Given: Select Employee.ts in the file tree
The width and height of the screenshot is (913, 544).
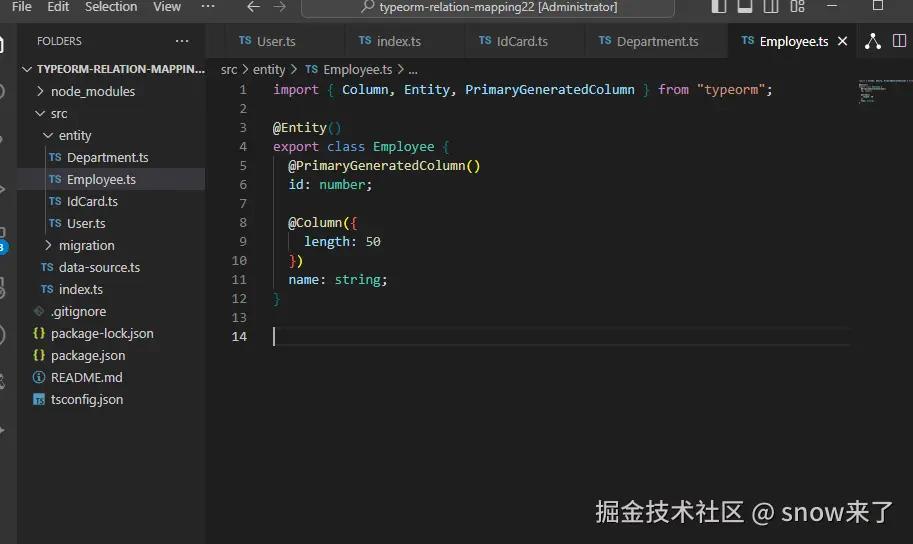Looking at the screenshot, I should point(111,179).
